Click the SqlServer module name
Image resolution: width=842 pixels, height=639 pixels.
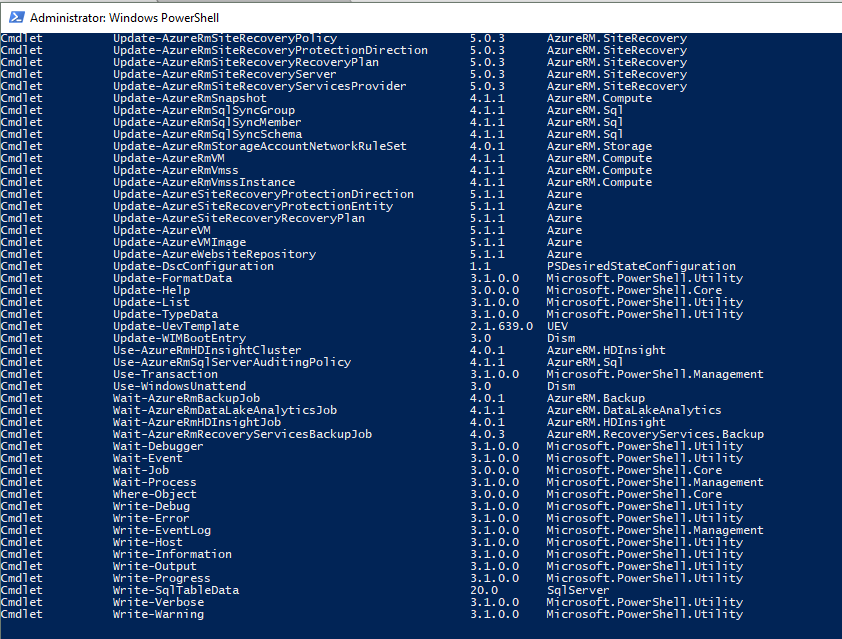[x=578, y=590]
